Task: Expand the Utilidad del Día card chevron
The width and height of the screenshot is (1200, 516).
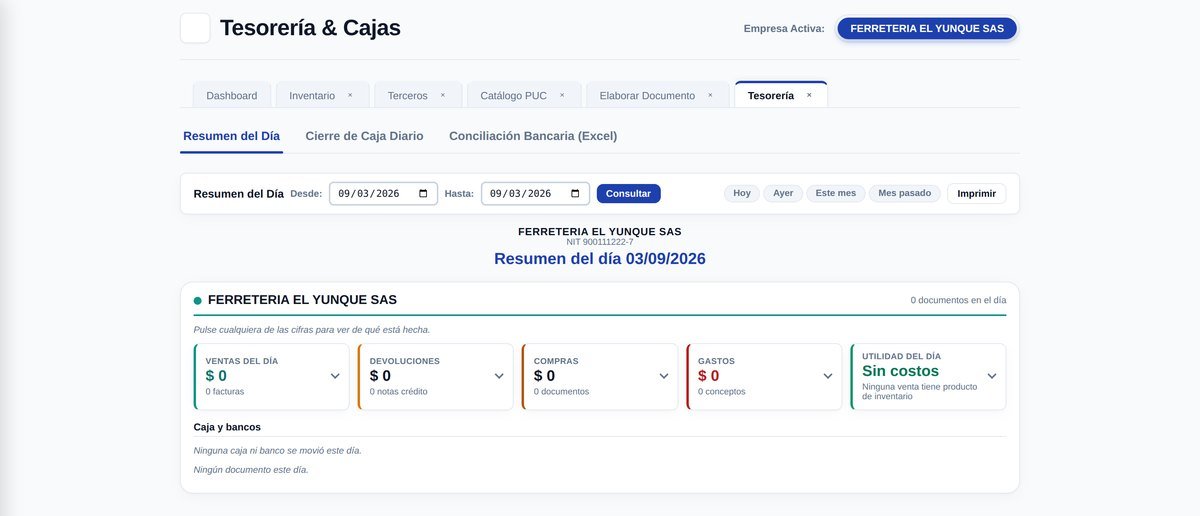Action: pos(992,376)
